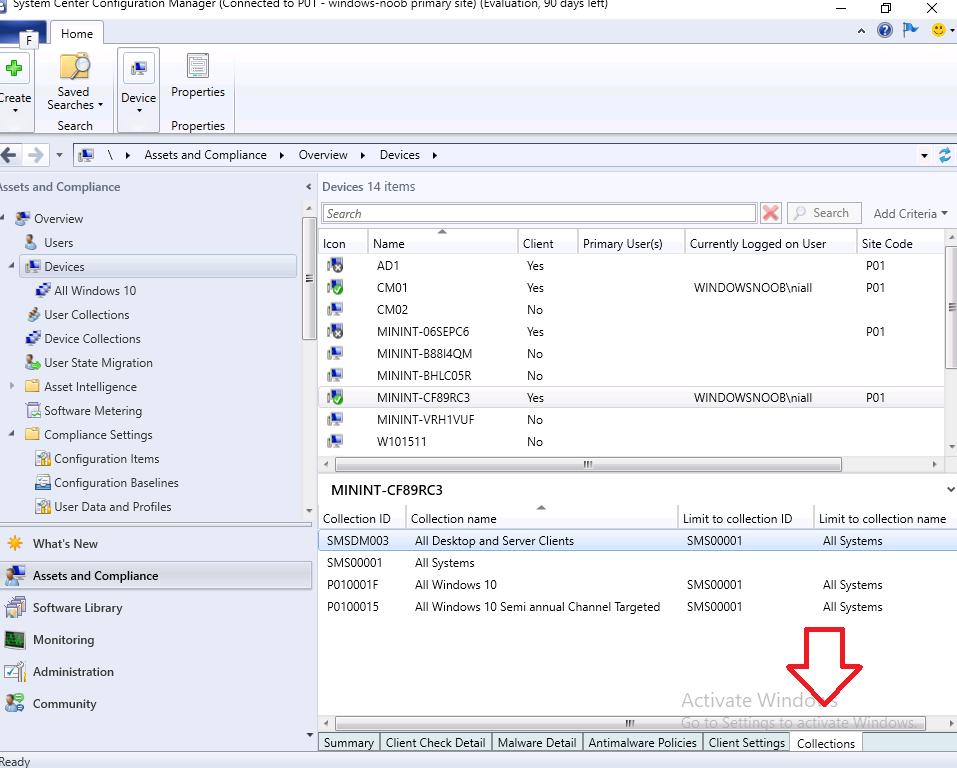Select the MININT-06SEPC6 device row
957x768 pixels.
632,331
